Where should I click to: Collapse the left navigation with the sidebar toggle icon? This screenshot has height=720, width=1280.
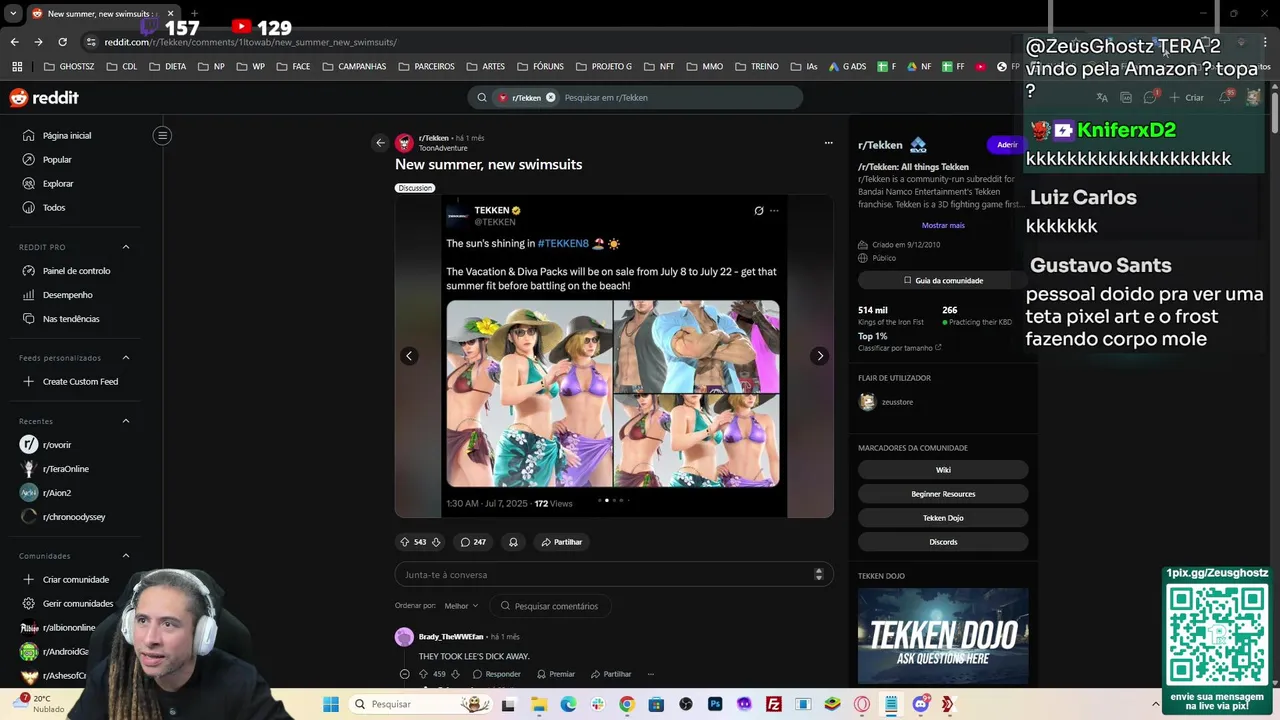pyautogui.click(x=162, y=135)
